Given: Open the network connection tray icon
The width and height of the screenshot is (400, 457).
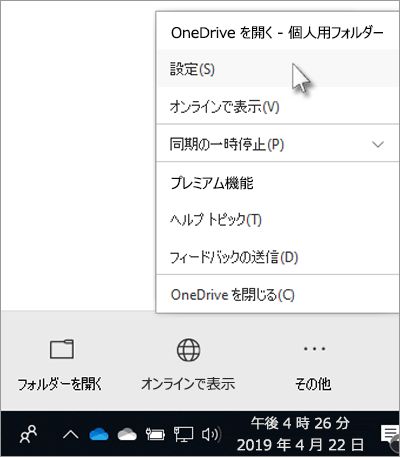Looking at the screenshot, I should click(x=183, y=434).
